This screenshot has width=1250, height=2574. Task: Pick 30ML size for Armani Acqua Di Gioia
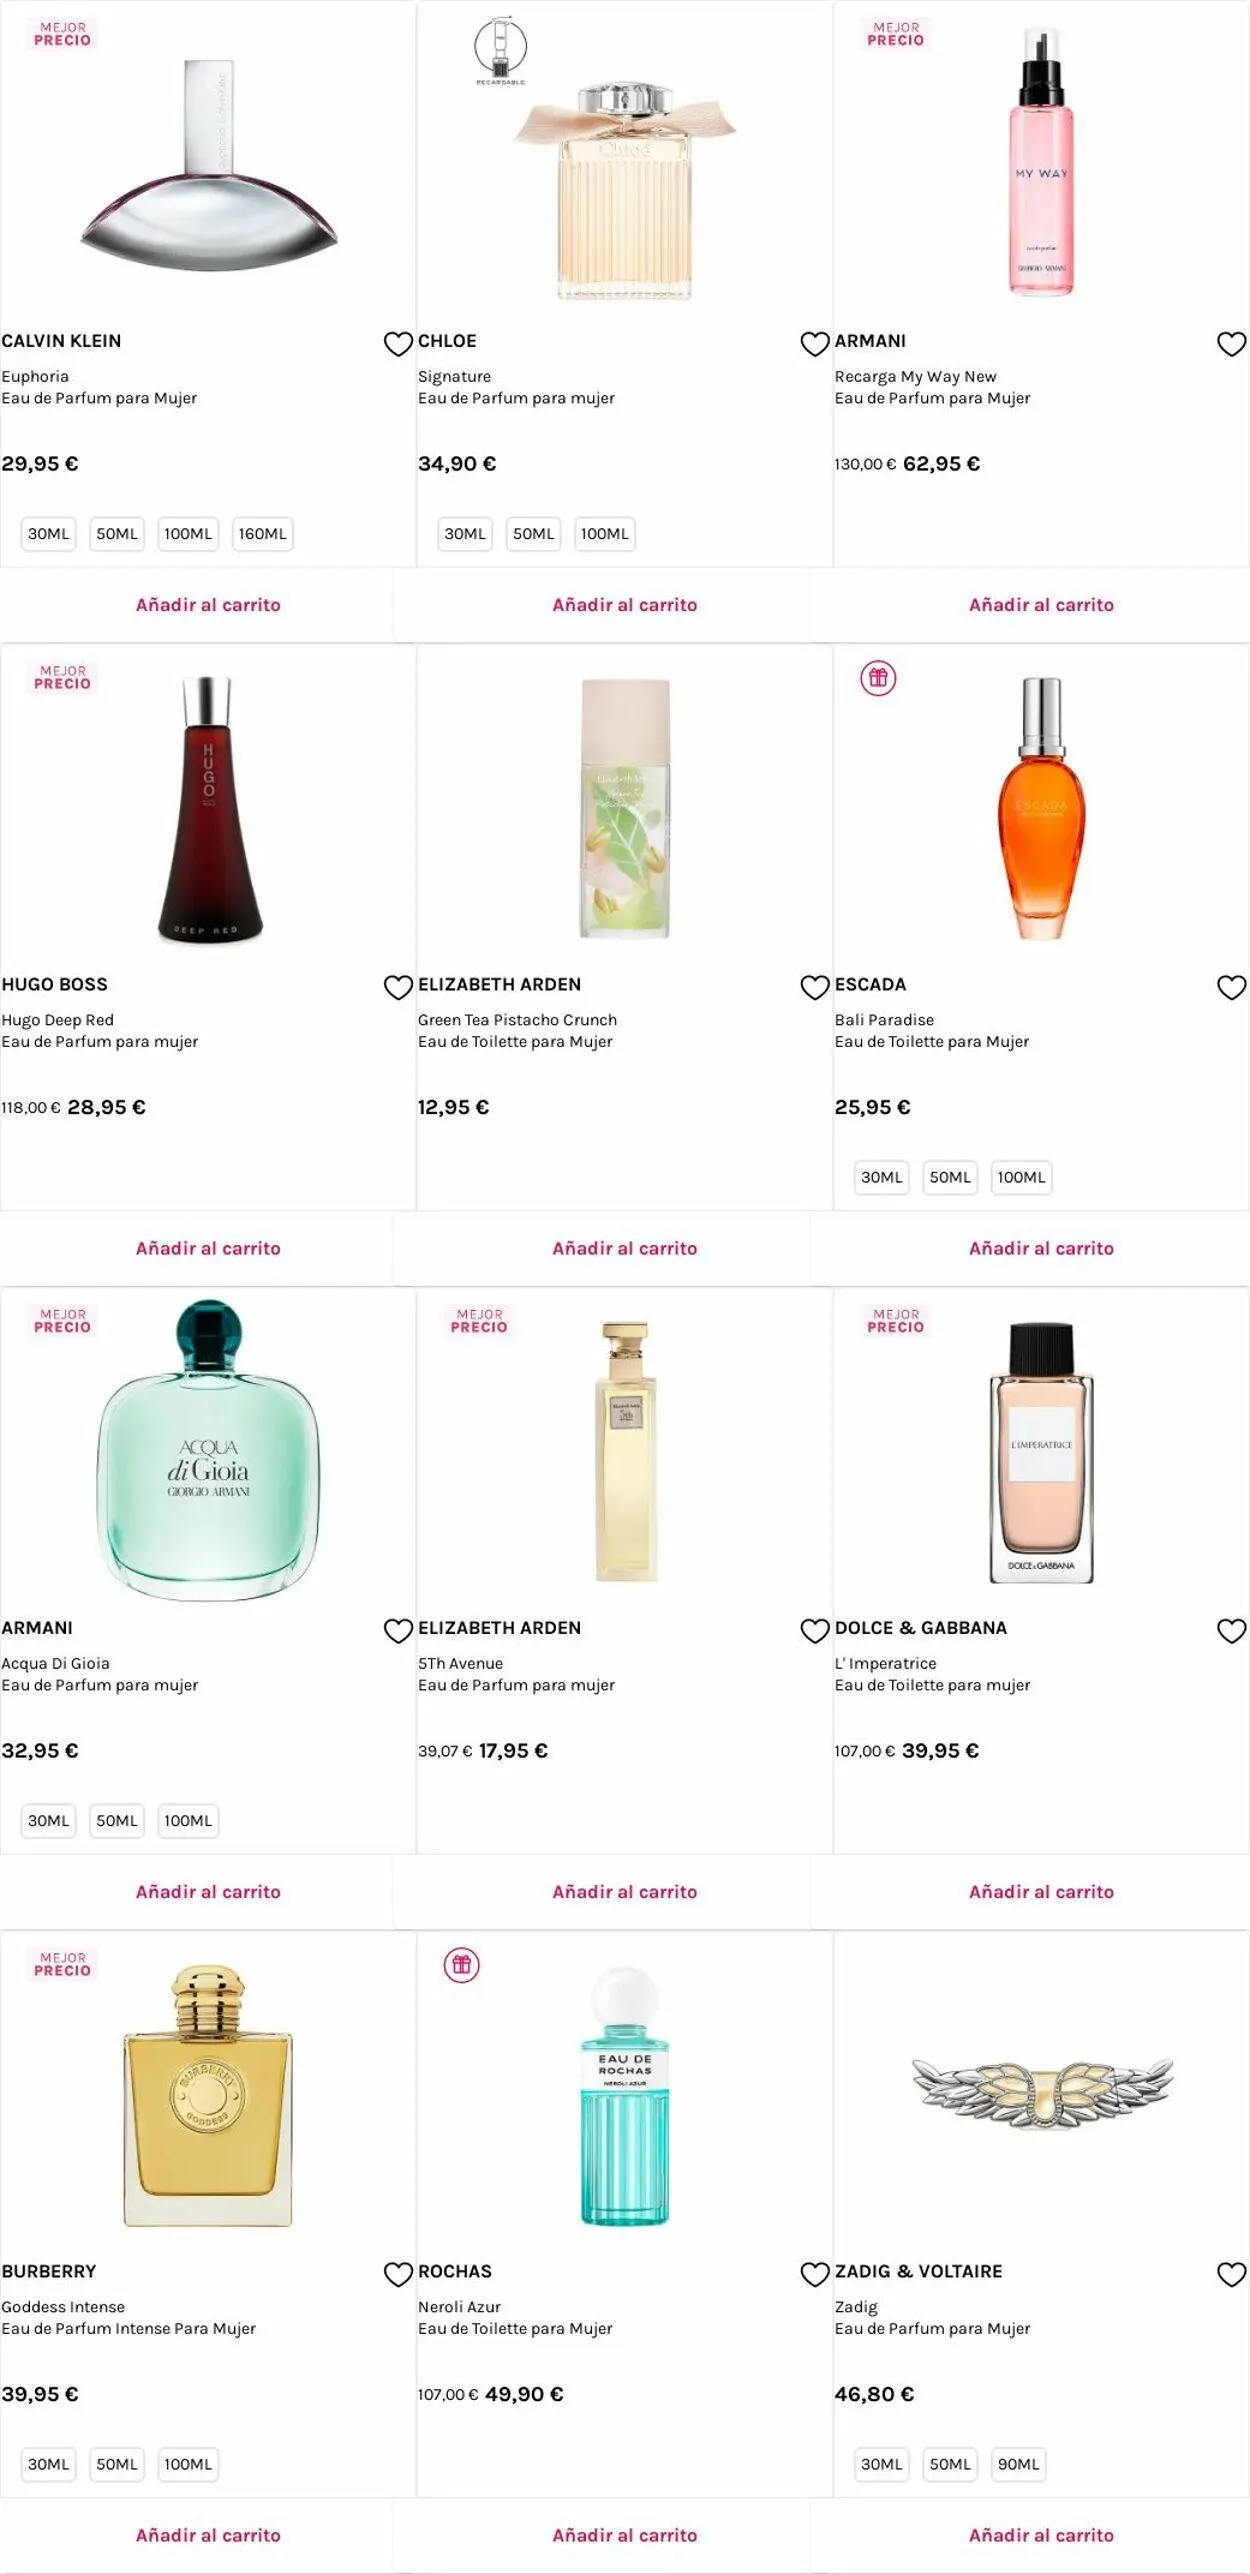48,1821
